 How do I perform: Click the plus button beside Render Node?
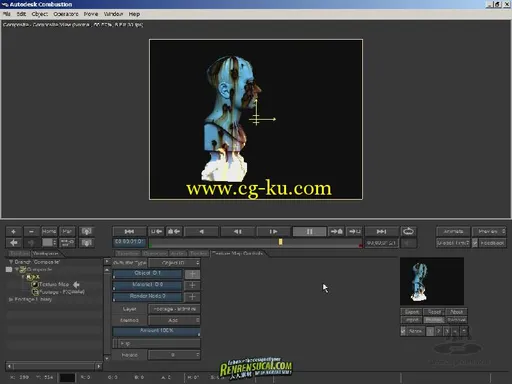(x=192, y=297)
